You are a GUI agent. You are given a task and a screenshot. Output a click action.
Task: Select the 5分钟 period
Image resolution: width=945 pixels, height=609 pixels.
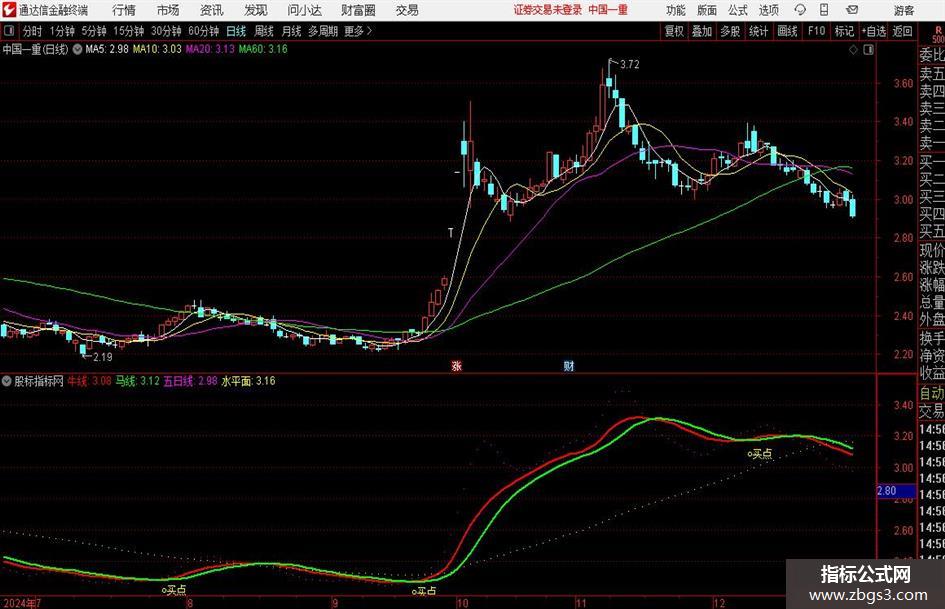93,31
